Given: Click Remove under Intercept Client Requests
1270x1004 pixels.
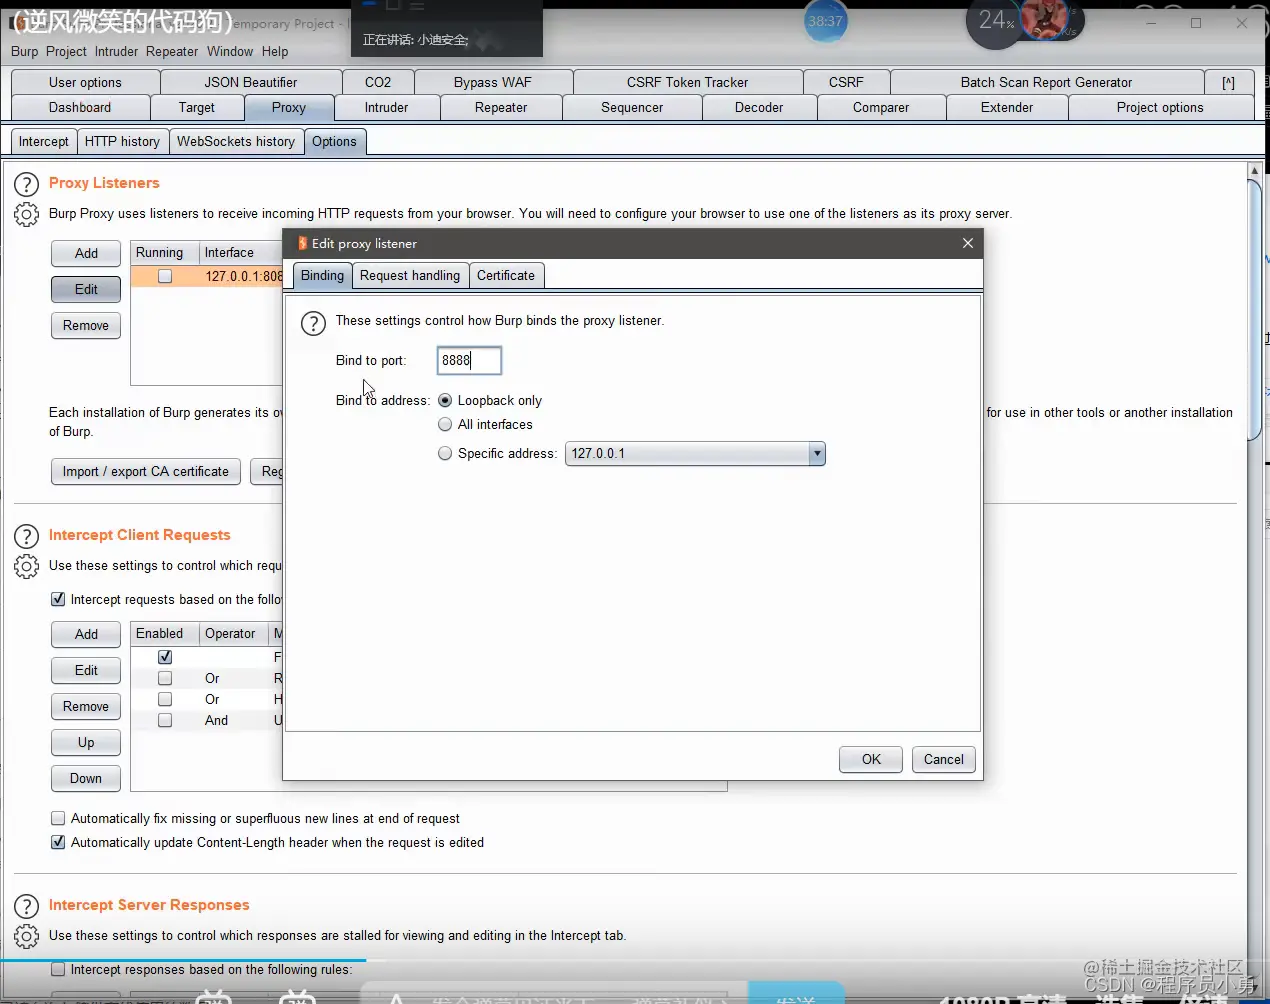Looking at the screenshot, I should pyautogui.click(x=86, y=706).
